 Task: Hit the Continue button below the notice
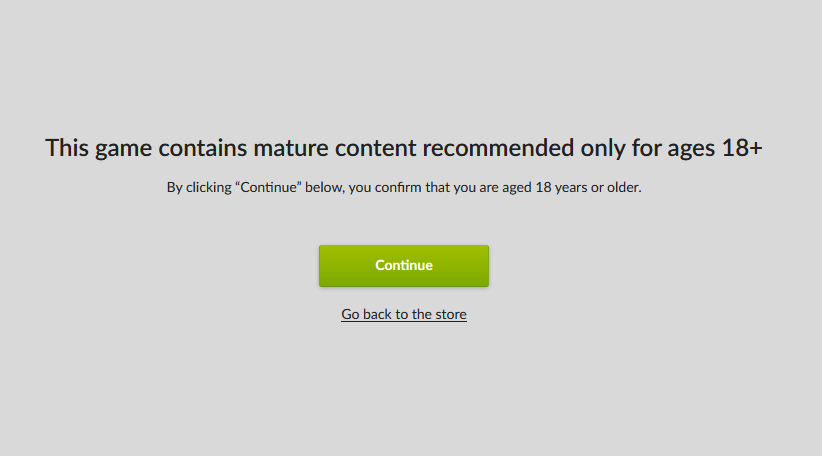click(x=404, y=266)
